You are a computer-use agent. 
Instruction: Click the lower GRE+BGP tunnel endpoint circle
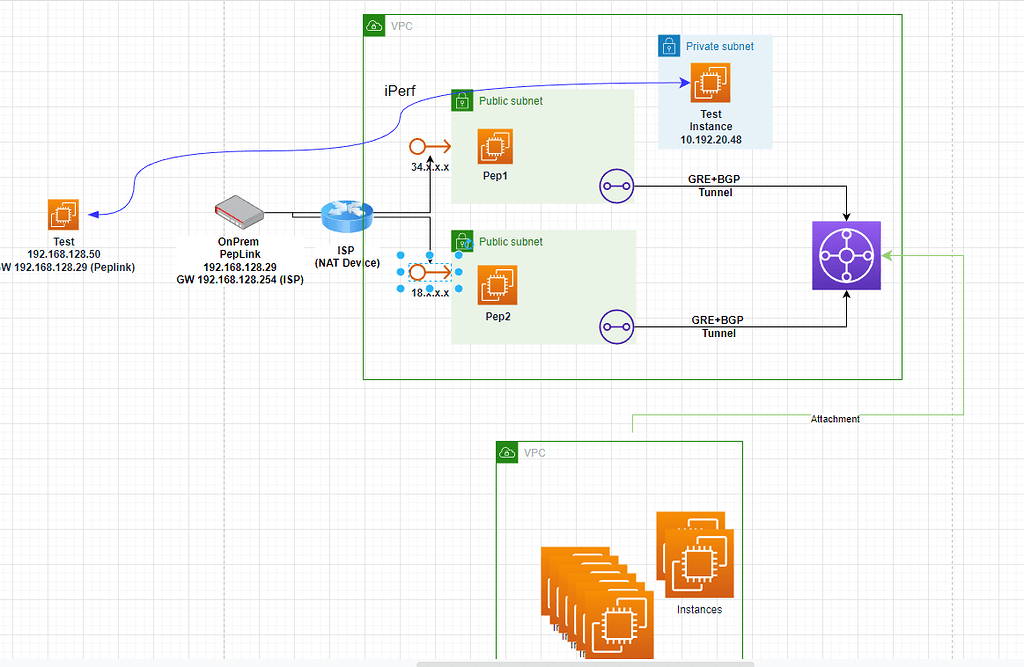[616, 327]
